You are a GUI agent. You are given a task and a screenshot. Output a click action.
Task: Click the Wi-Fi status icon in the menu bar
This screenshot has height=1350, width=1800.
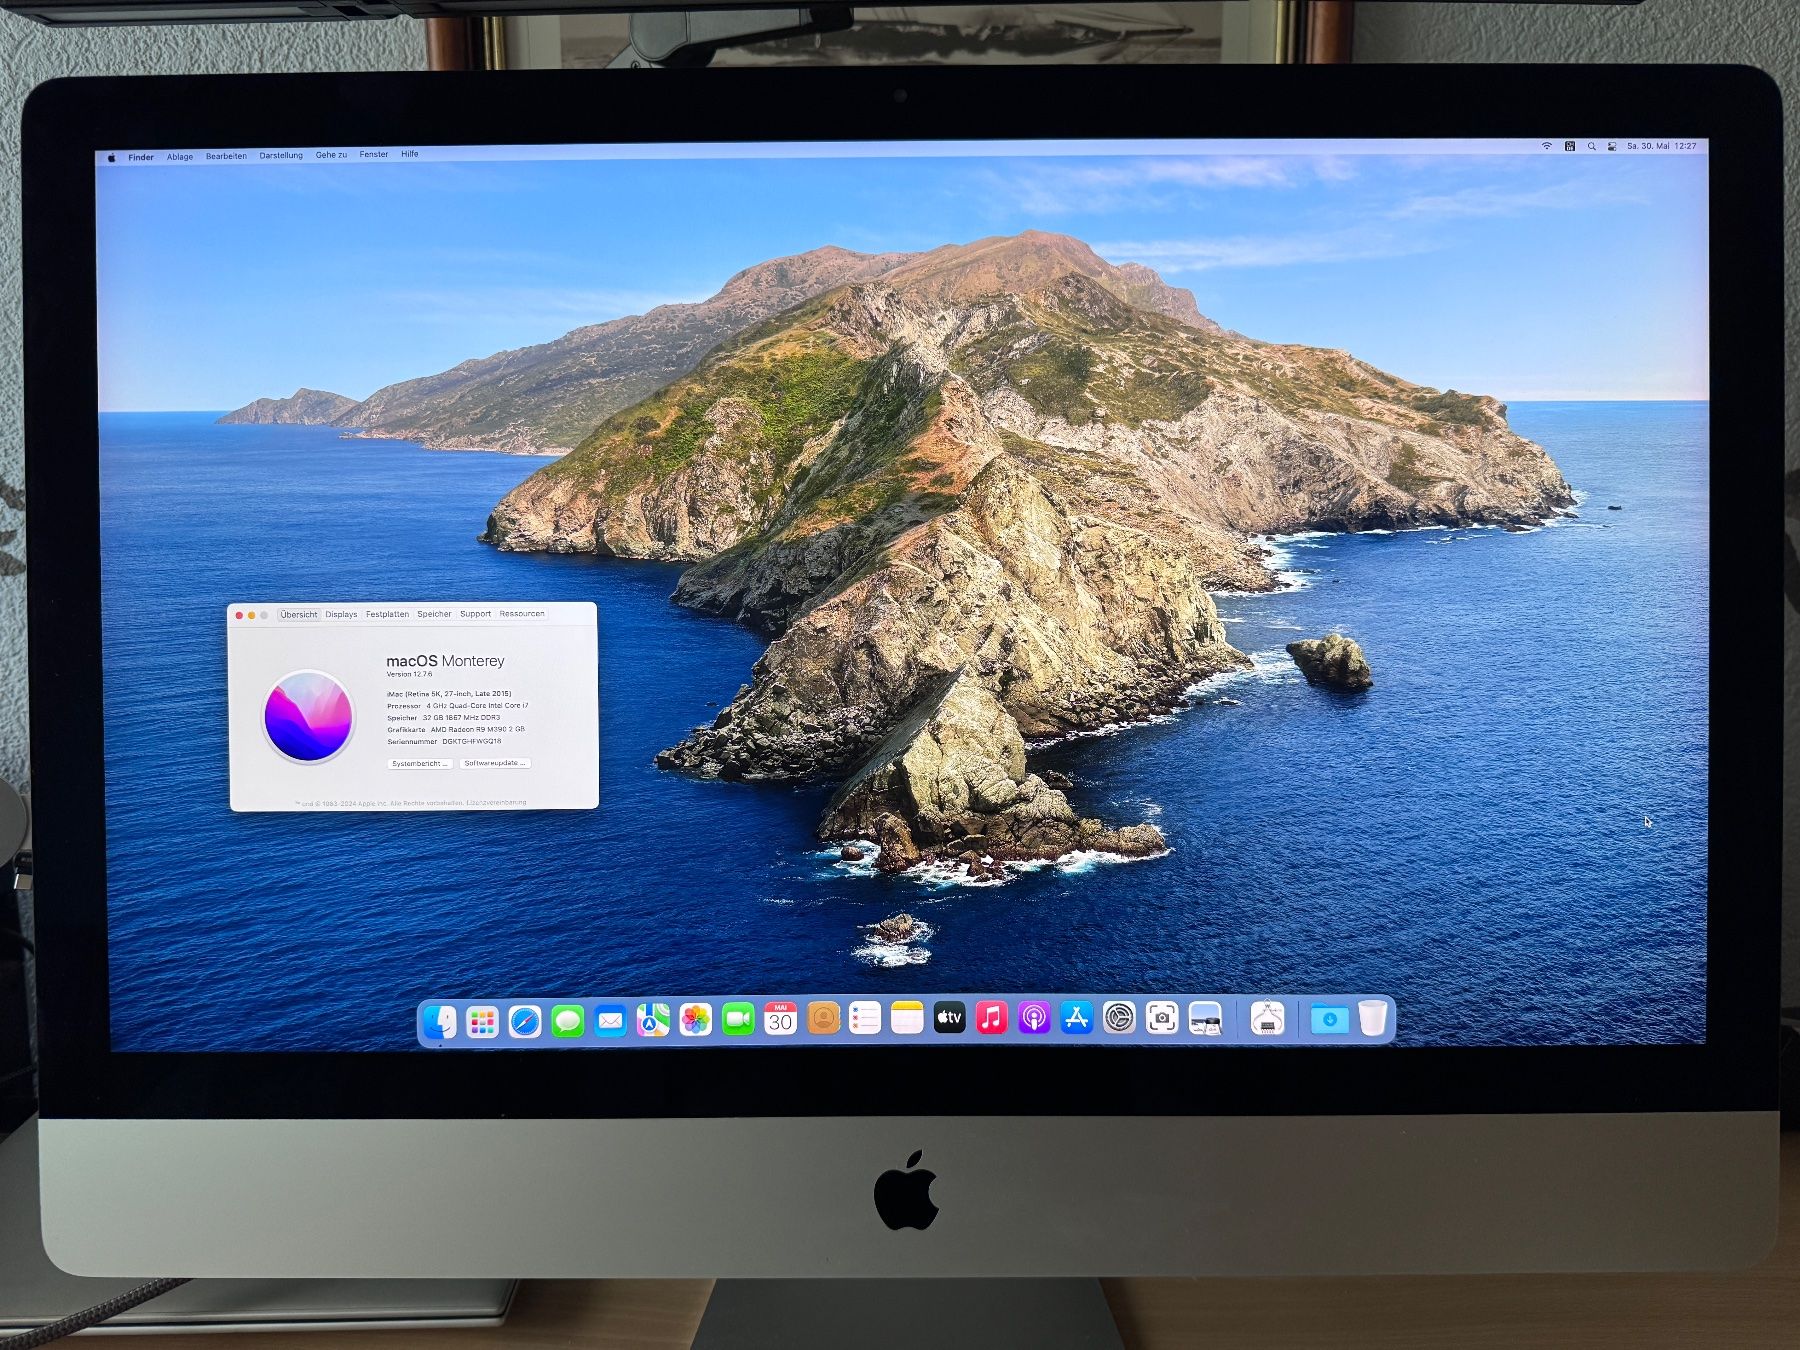pyautogui.click(x=1547, y=146)
